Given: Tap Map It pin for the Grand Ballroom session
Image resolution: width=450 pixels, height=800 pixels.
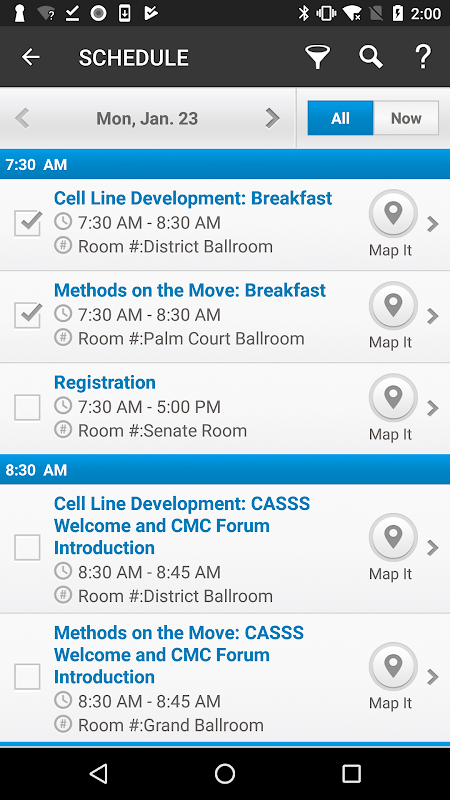Looking at the screenshot, I should [393, 666].
